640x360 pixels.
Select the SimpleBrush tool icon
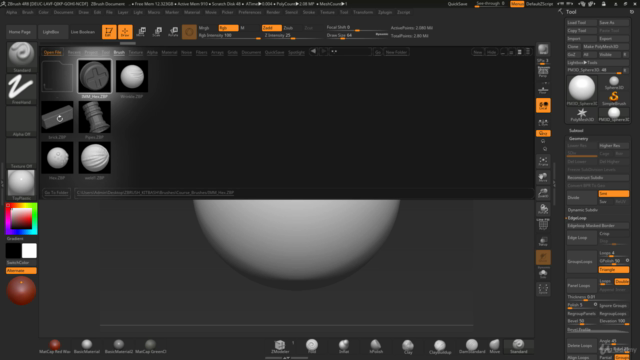[614, 98]
